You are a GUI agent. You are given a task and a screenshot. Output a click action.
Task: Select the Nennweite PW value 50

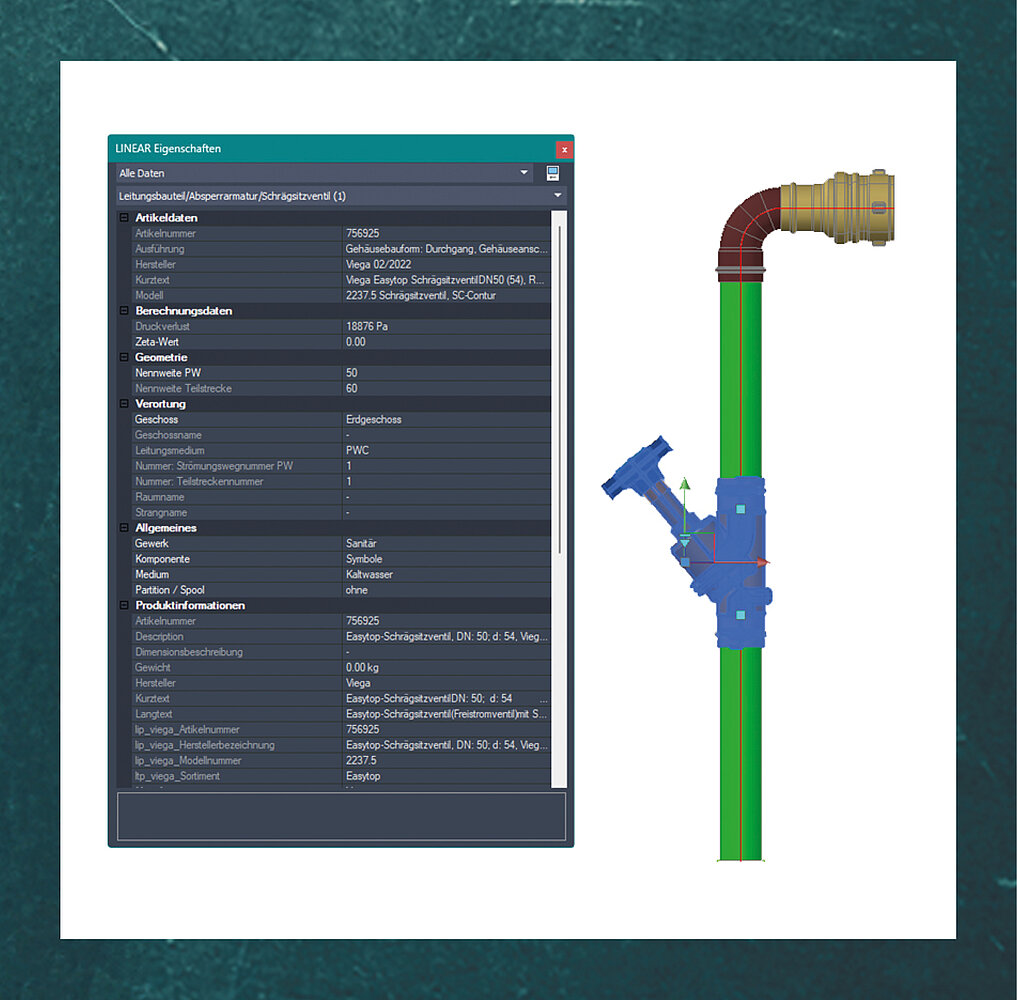[445, 373]
